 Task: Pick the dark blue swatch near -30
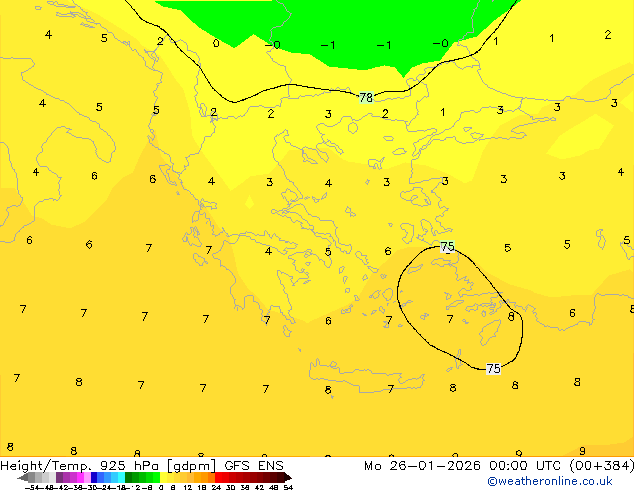click(x=94, y=477)
